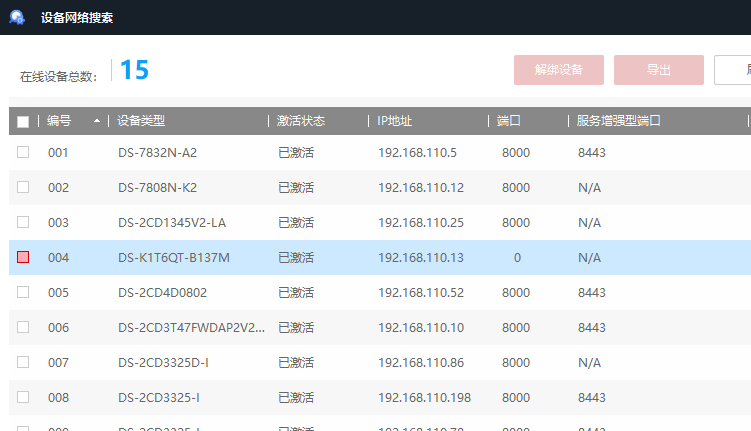Click the 设备类型 column header

pyautogui.click(x=141, y=121)
